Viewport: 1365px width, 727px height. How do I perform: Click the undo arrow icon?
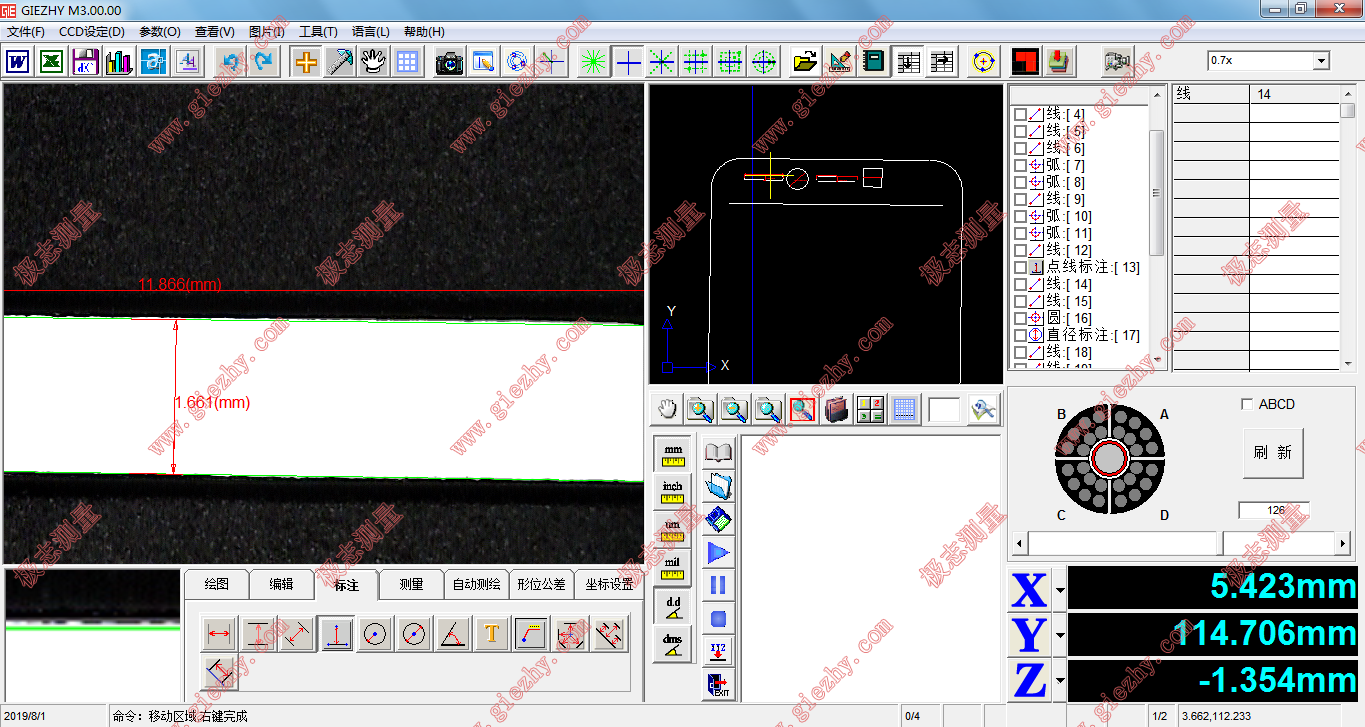click(231, 62)
